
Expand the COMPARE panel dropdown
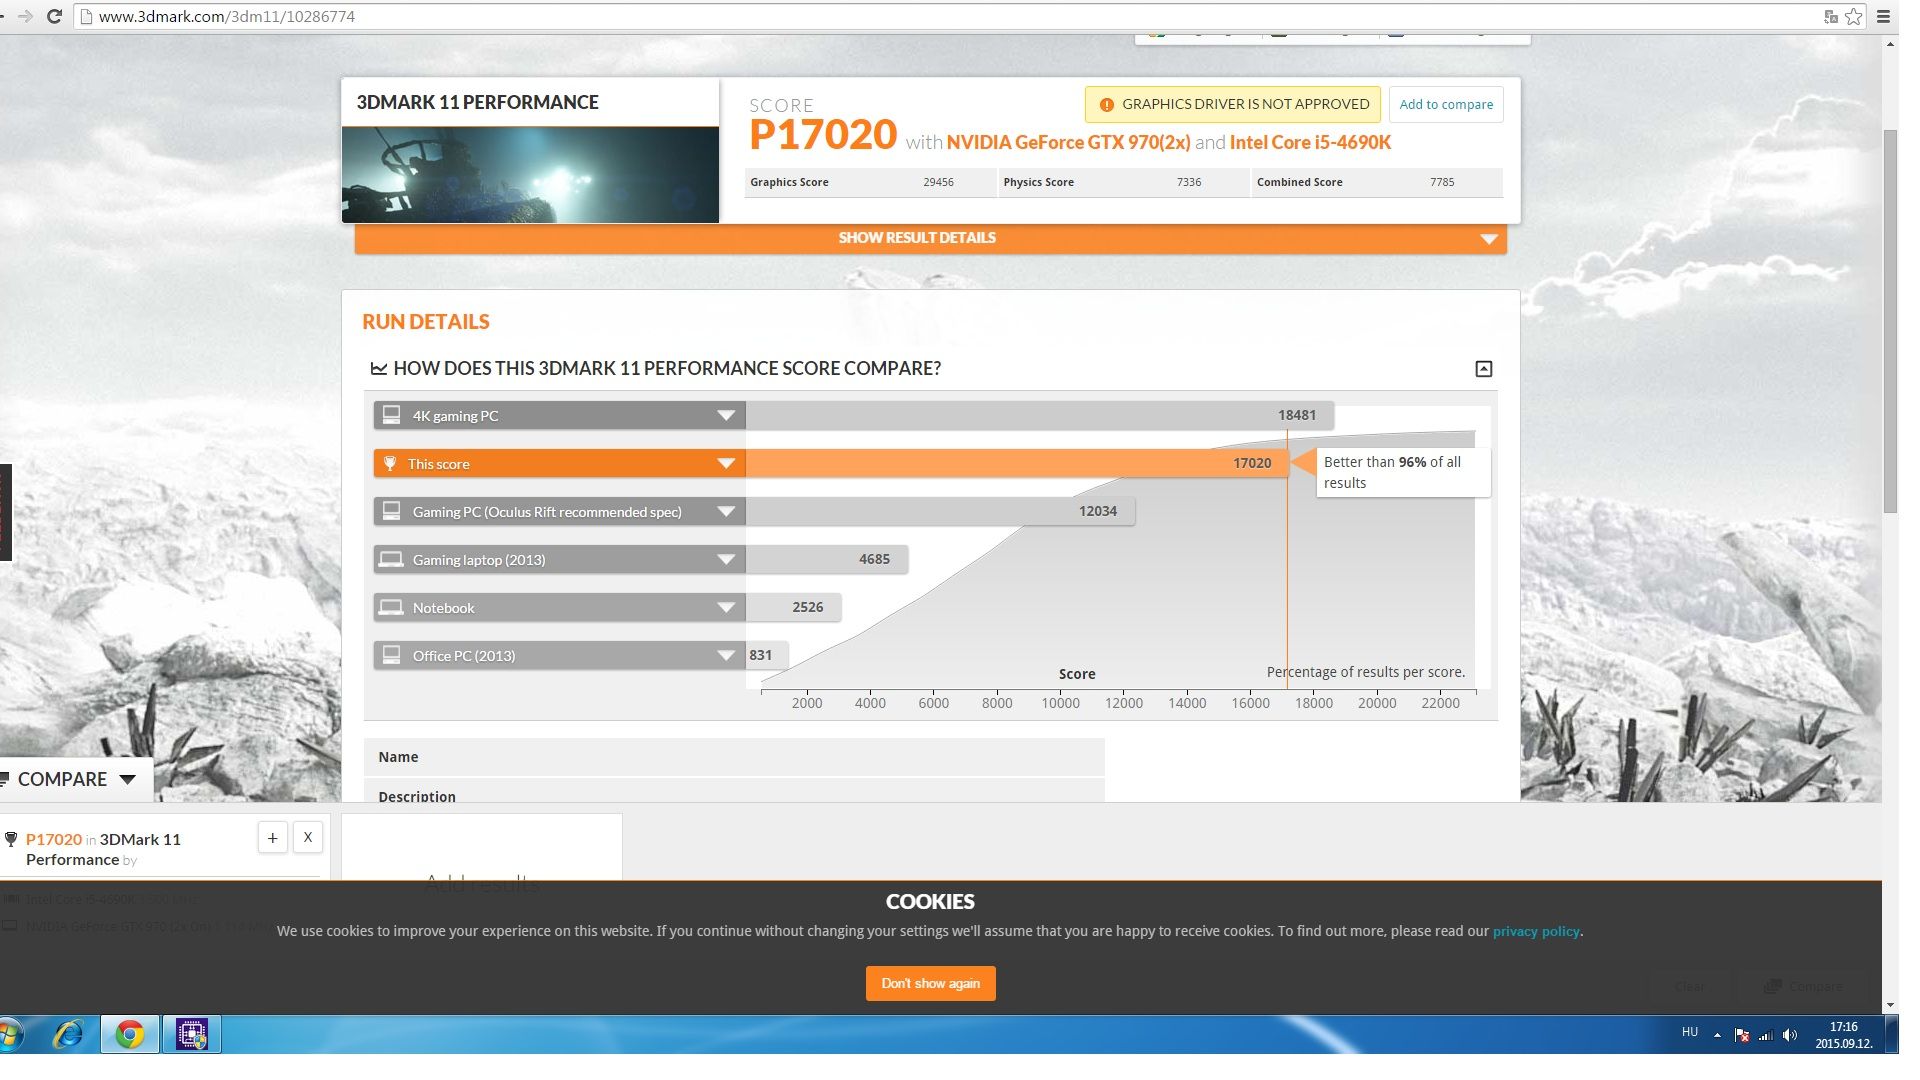click(x=128, y=778)
